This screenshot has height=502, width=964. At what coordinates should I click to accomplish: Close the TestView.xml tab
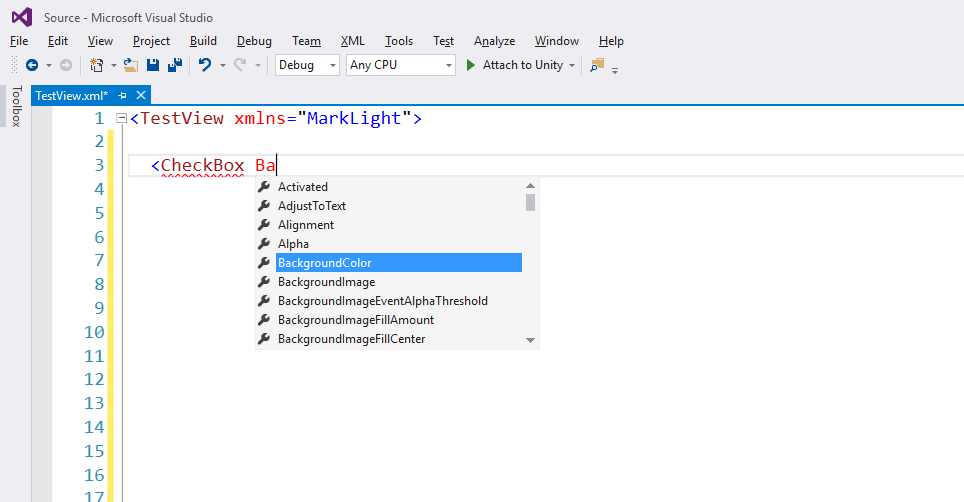(141, 95)
